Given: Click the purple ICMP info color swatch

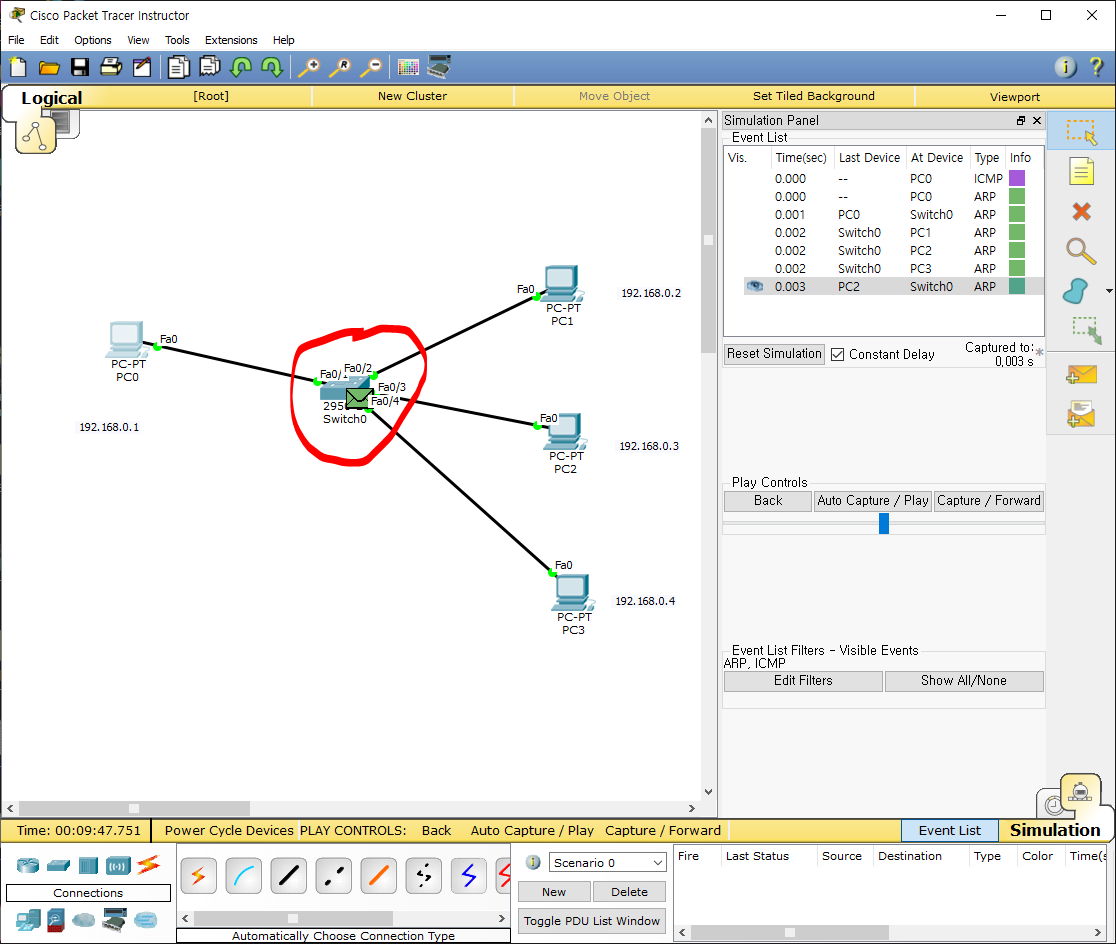Looking at the screenshot, I should pos(1017,178).
